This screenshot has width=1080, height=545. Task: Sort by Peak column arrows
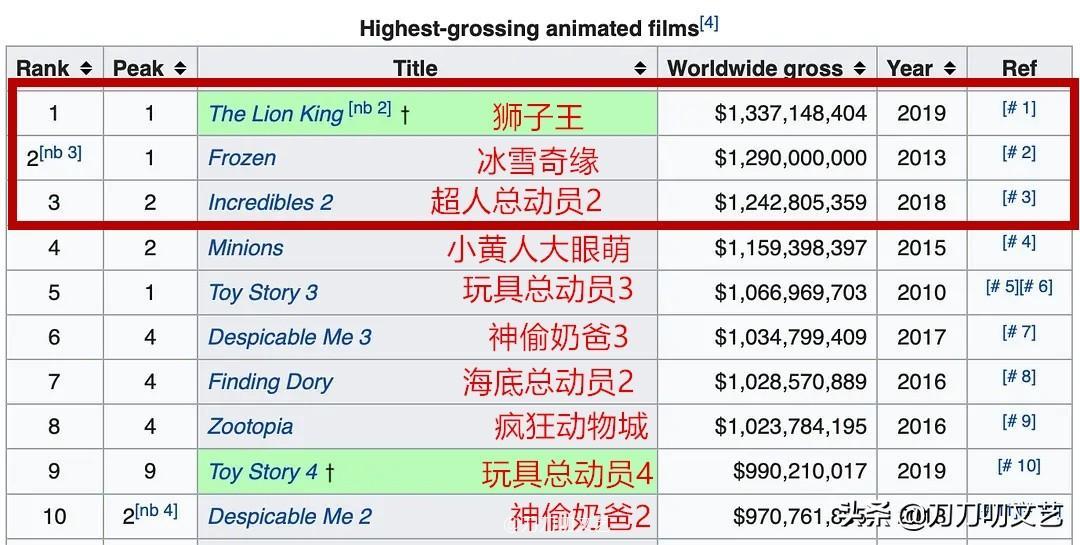point(180,68)
